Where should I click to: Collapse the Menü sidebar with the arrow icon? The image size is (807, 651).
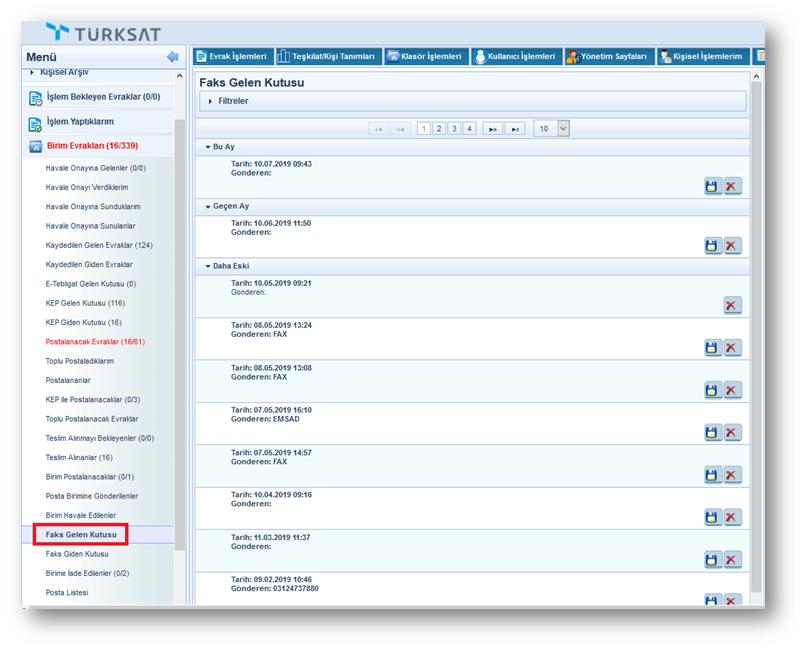tap(172, 58)
